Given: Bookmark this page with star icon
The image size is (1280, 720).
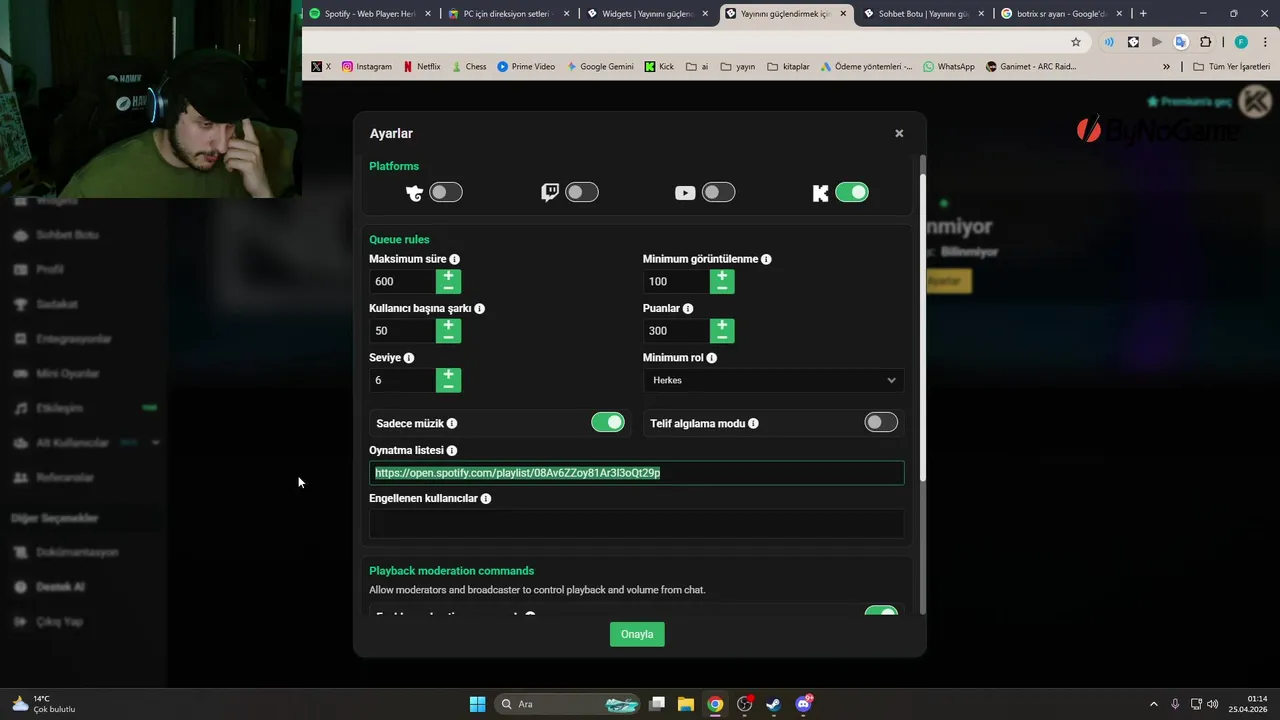Looking at the screenshot, I should point(1076,42).
